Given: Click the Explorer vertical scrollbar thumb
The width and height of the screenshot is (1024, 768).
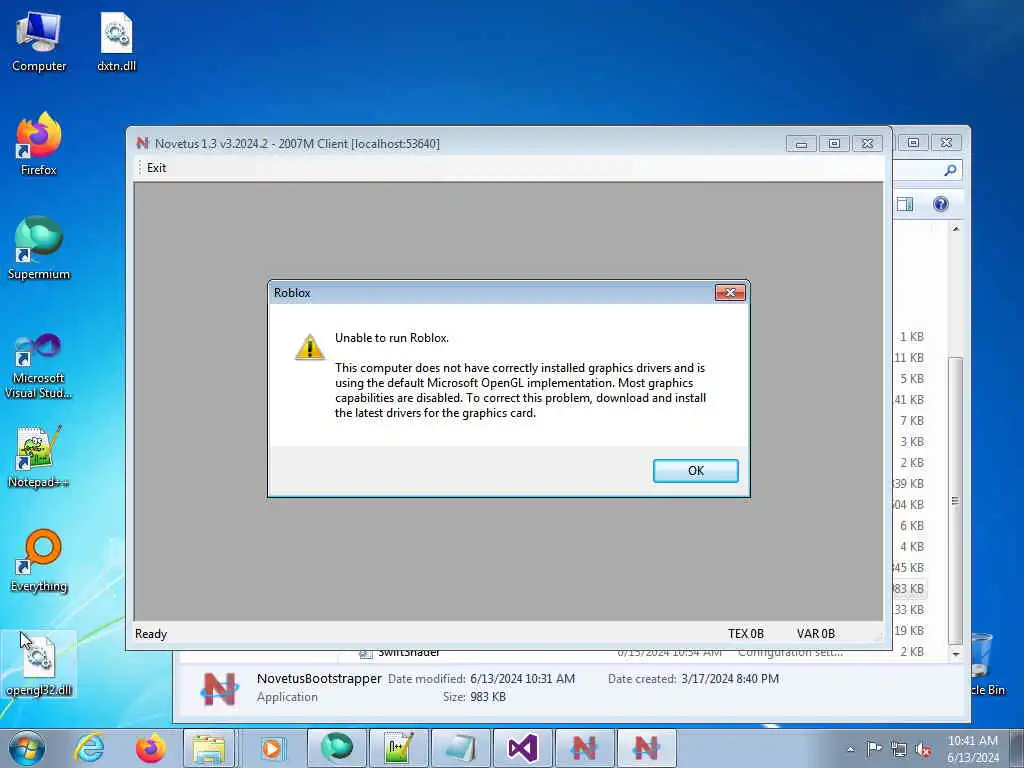Looking at the screenshot, I should (x=955, y=501).
